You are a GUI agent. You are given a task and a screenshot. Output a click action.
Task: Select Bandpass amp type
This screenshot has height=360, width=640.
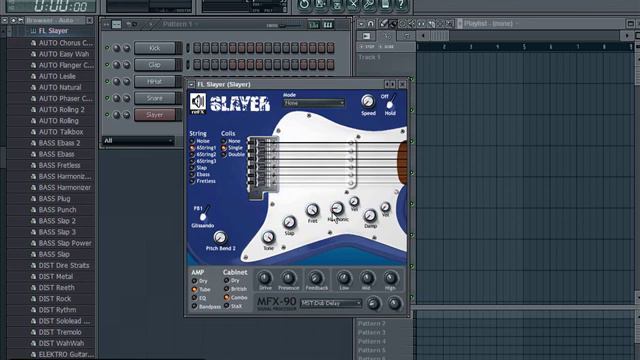206,306
